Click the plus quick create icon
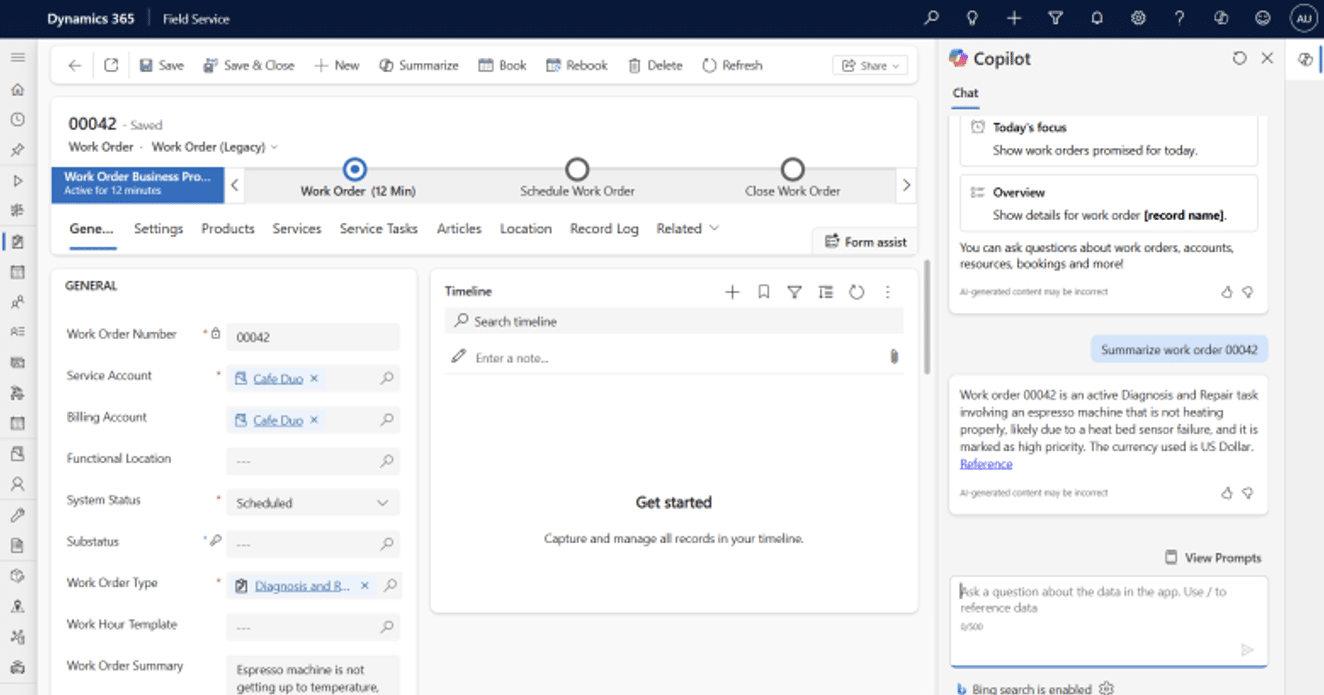Viewport: 1324px width, 695px height. (x=1014, y=18)
